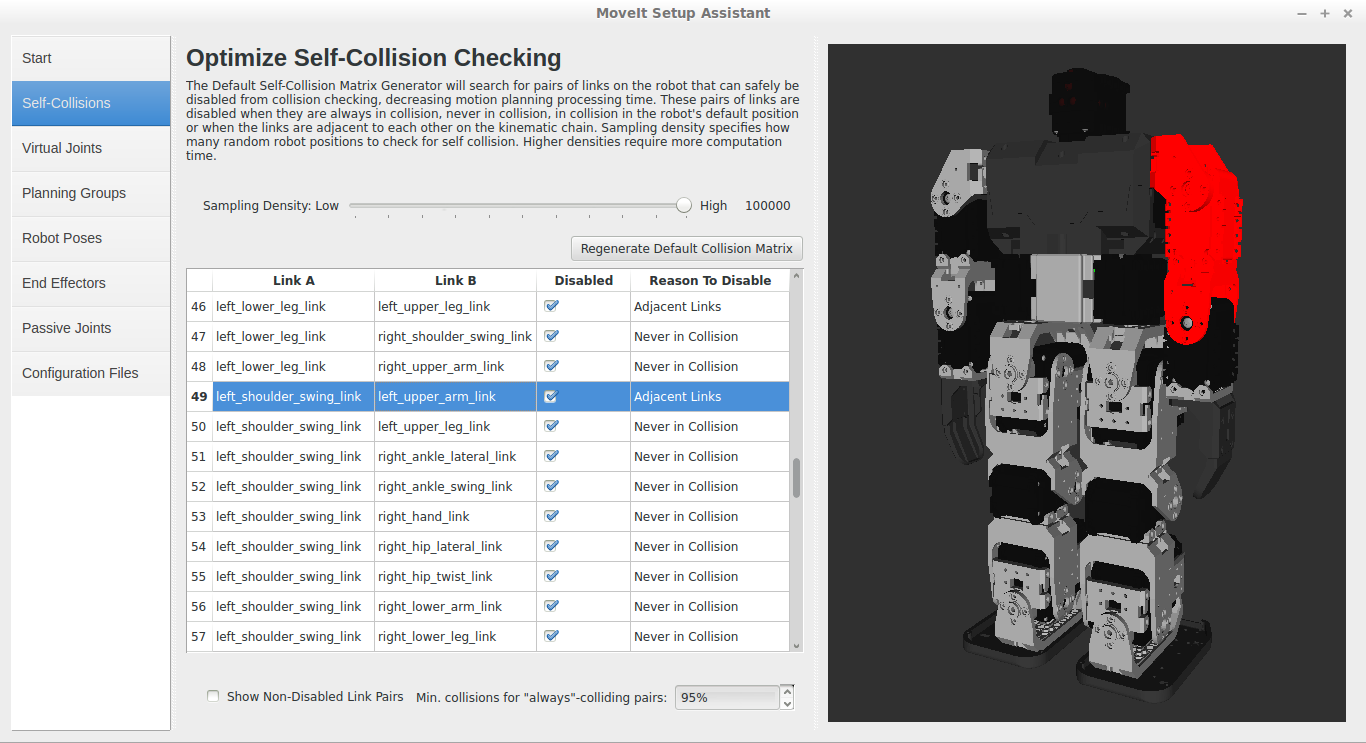Enable Show Non-Disabled Link Pairs checkbox
The image size is (1366, 743).
coord(213,696)
